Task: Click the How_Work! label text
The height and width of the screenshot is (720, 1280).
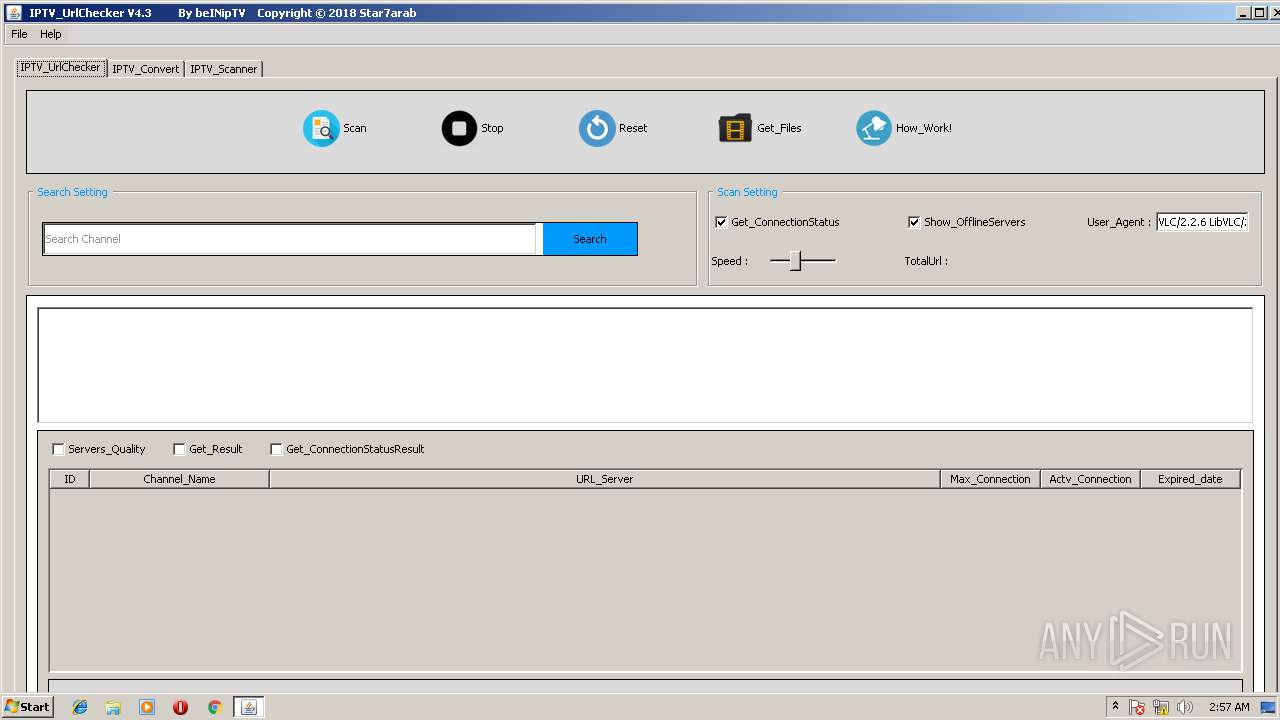Action: click(x=924, y=128)
